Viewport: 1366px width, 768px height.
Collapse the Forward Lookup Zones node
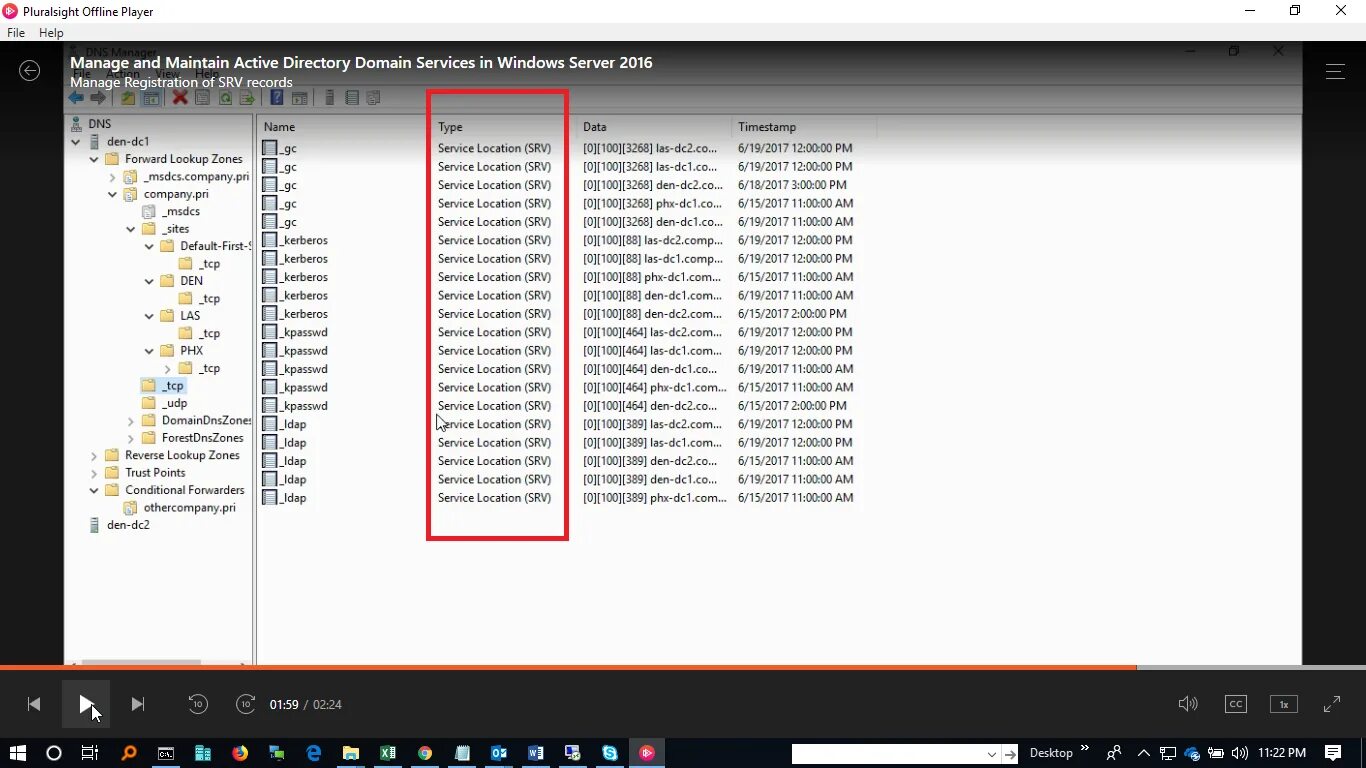click(94, 159)
